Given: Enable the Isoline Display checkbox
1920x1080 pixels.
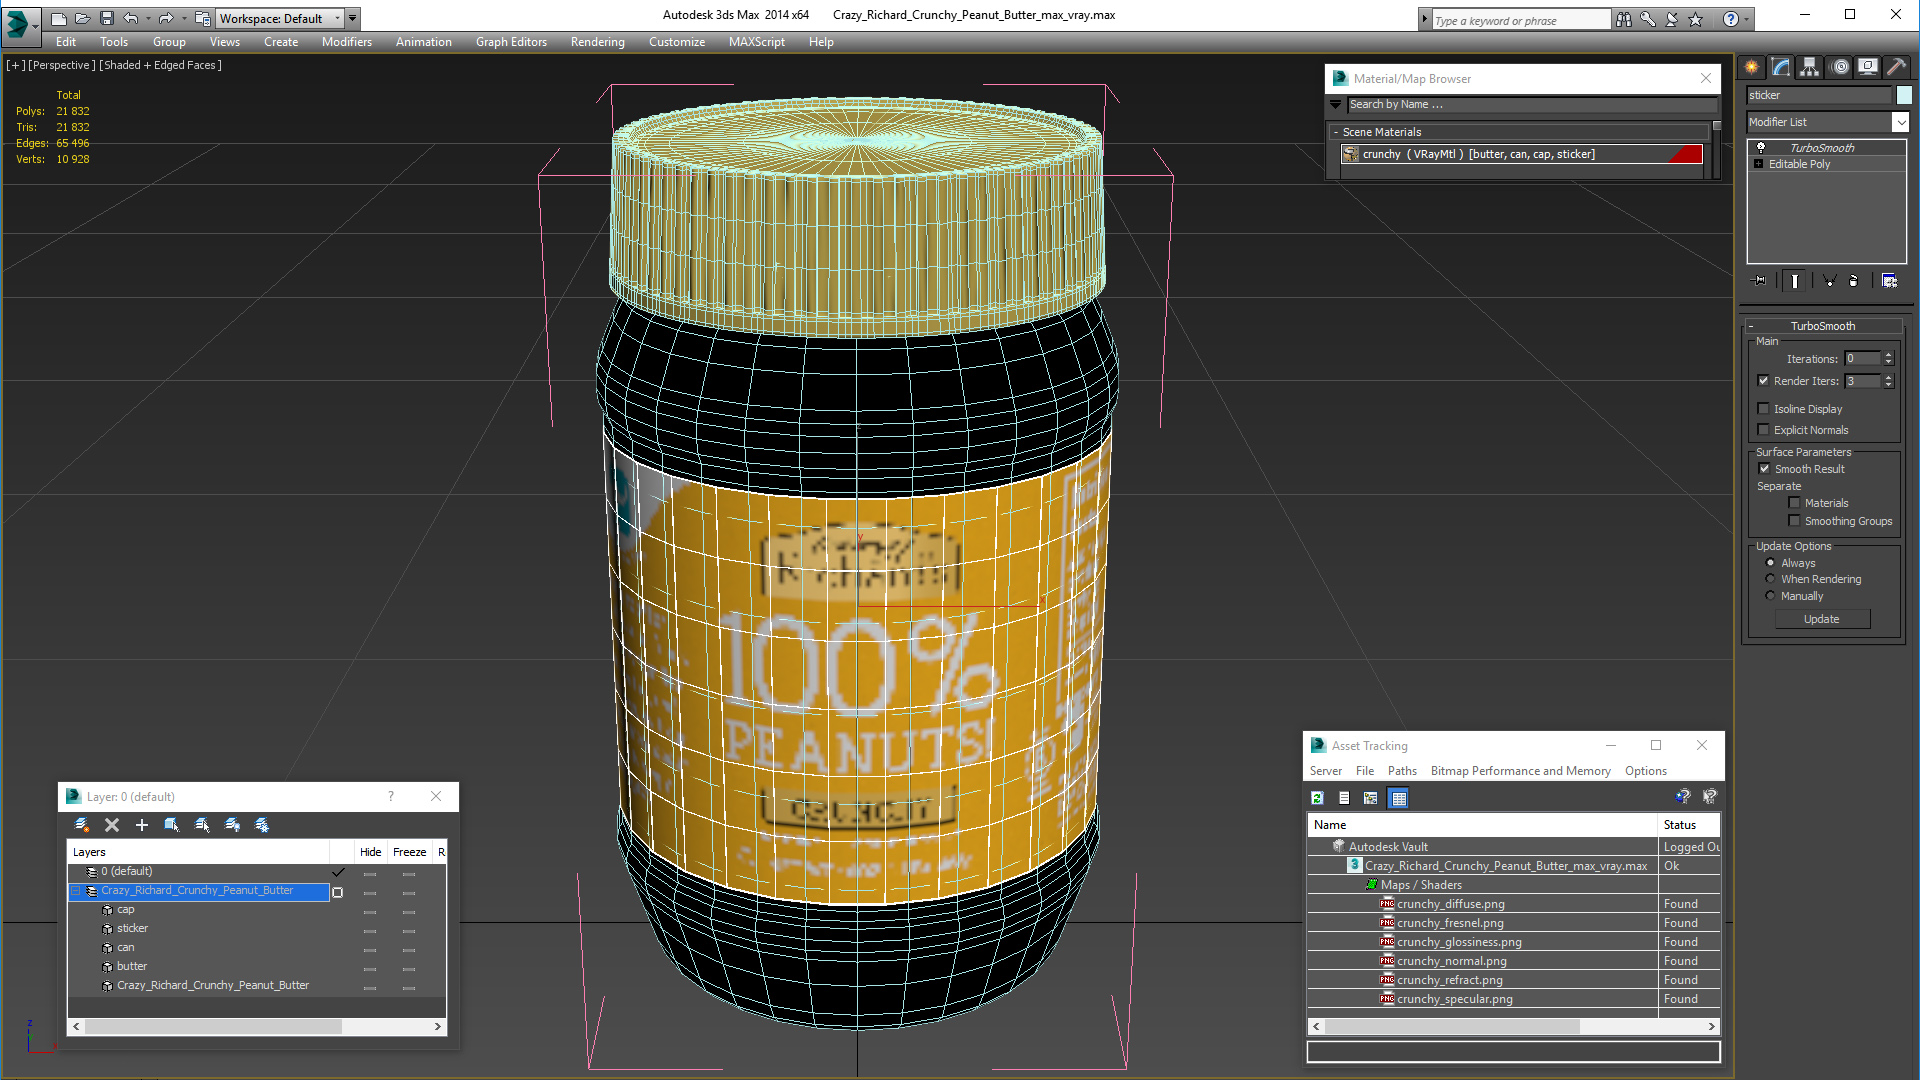Looking at the screenshot, I should point(1764,408).
